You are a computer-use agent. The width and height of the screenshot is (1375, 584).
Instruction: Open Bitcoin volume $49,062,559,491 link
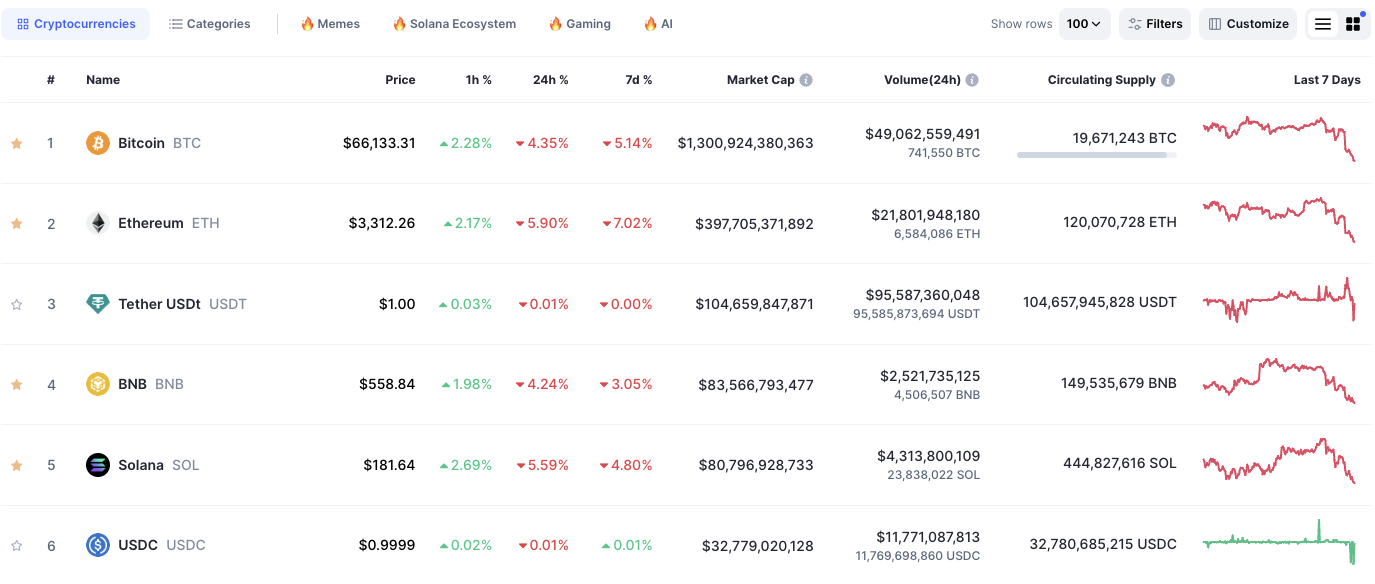(x=923, y=133)
